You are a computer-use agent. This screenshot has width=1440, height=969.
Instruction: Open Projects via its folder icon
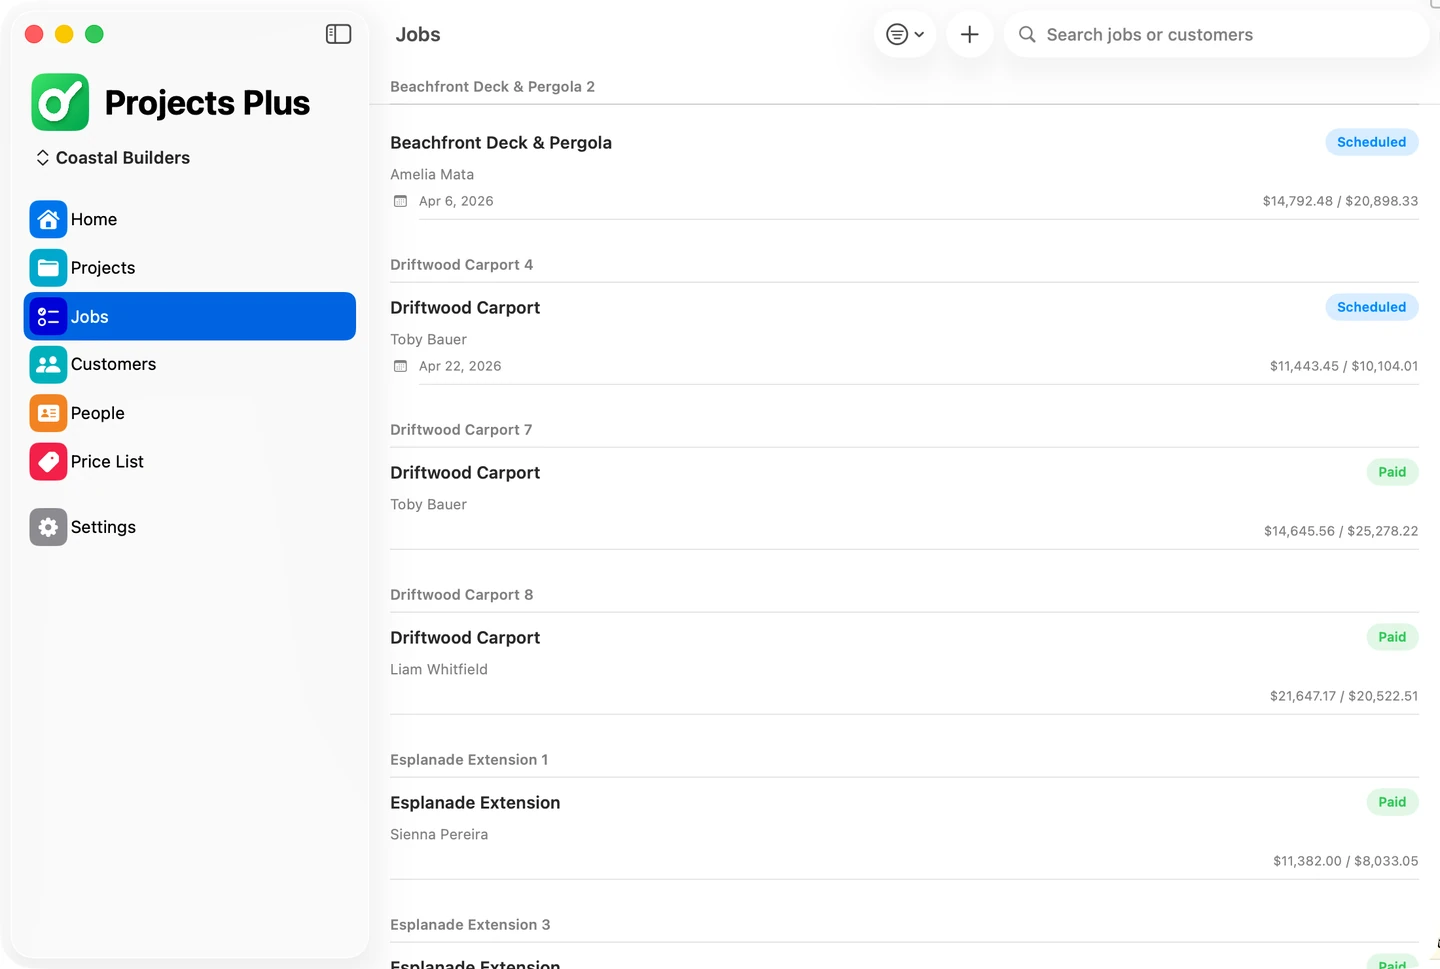coord(48,268)
